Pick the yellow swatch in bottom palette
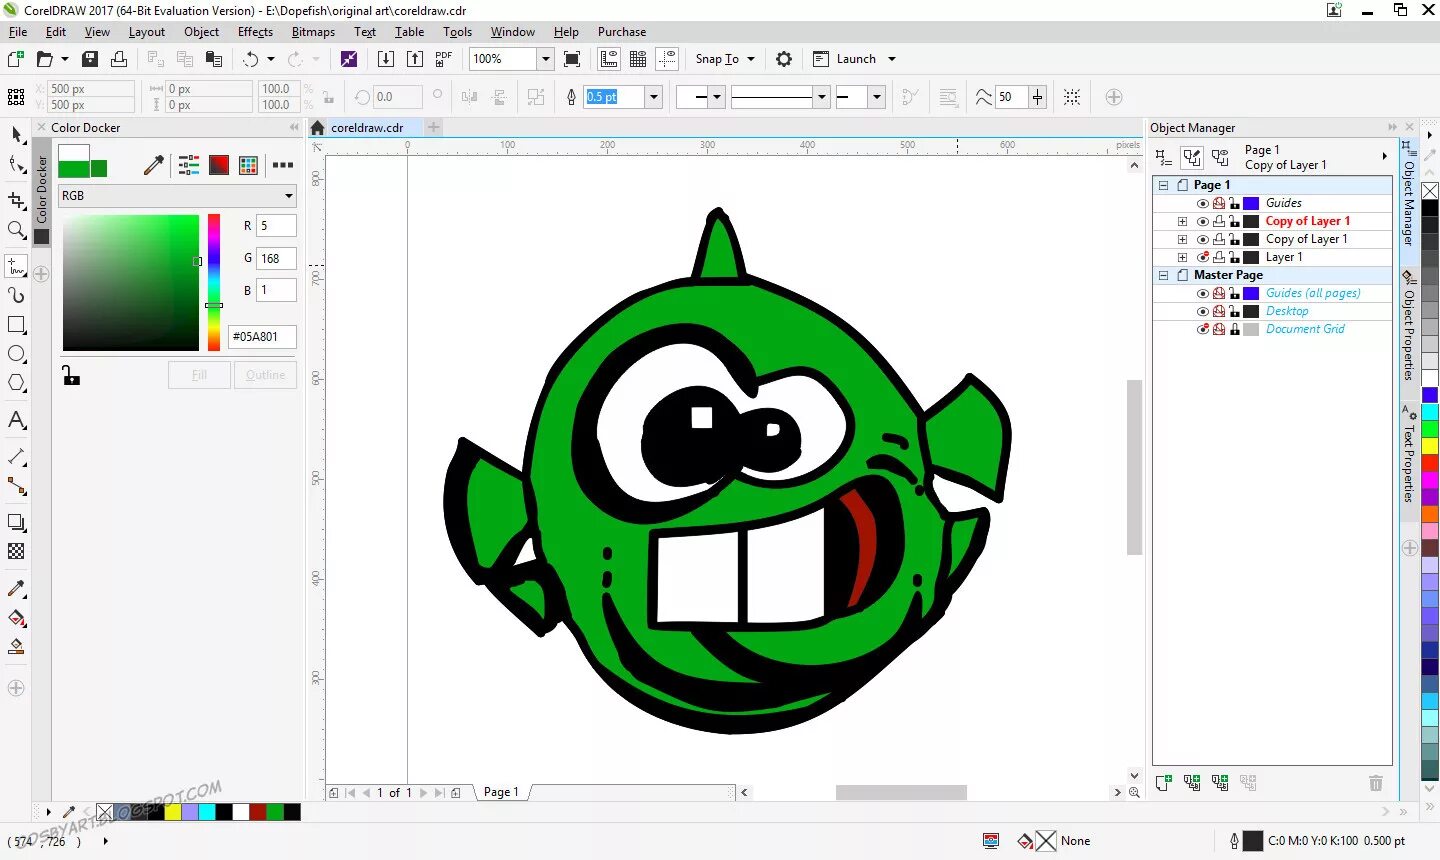Screen dimensions: 1440x860 [x=173, y=812]
